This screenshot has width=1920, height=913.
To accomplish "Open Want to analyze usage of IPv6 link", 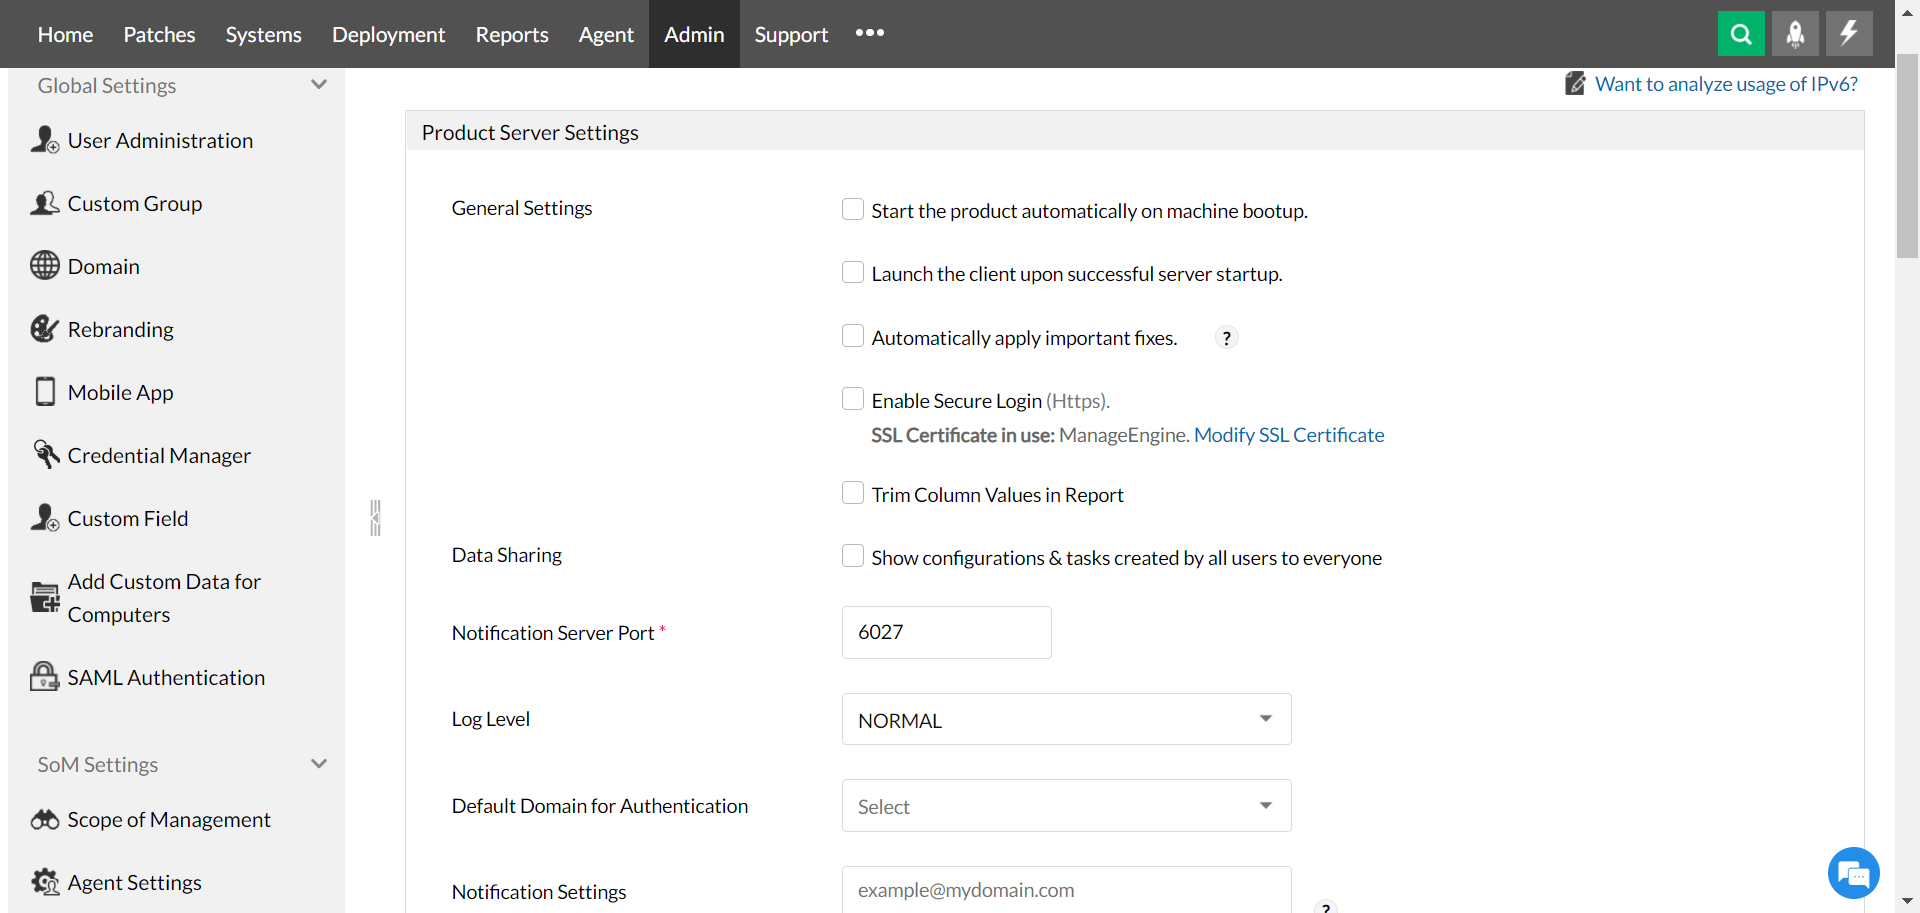I will pos(1725,84).
